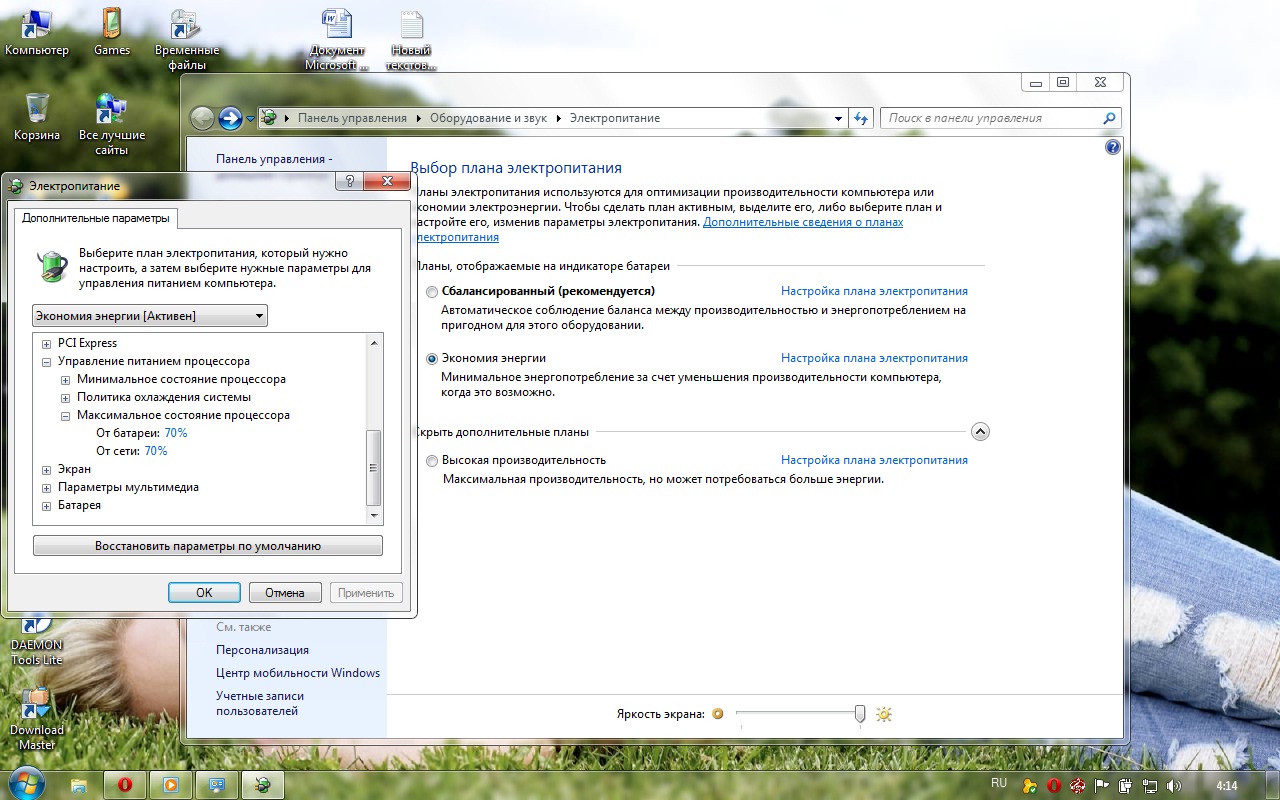Open the Центр мобильности Windows link
The height and width of the screenshot is (800, 1280).
coord(298,673)
